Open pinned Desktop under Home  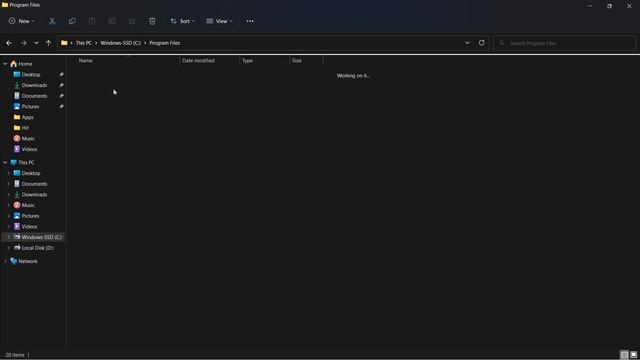pyautogui.click(x=31, y=75)
